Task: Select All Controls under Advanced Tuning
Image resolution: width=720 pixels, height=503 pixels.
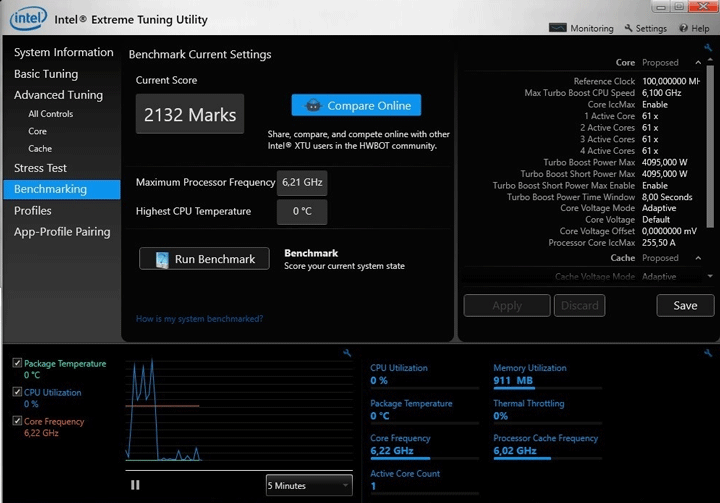Action: (x=51, y=114)
